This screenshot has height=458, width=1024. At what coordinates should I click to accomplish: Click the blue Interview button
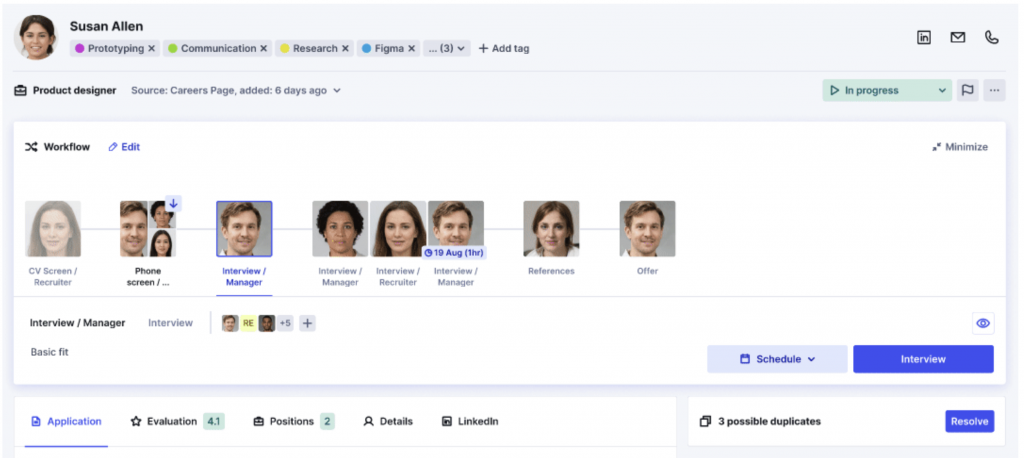(x=923, y=359)
